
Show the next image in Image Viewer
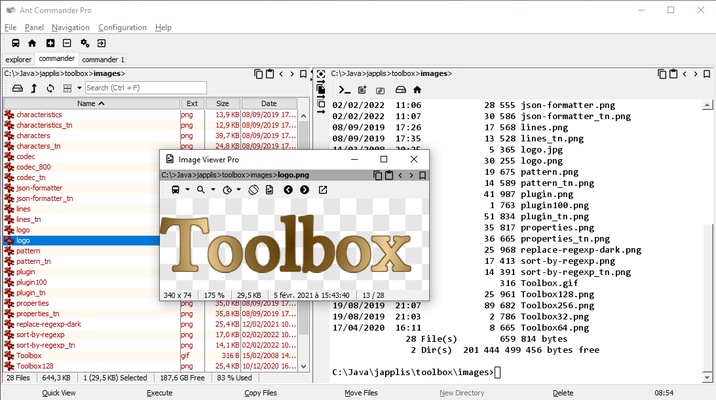point(305,189)
